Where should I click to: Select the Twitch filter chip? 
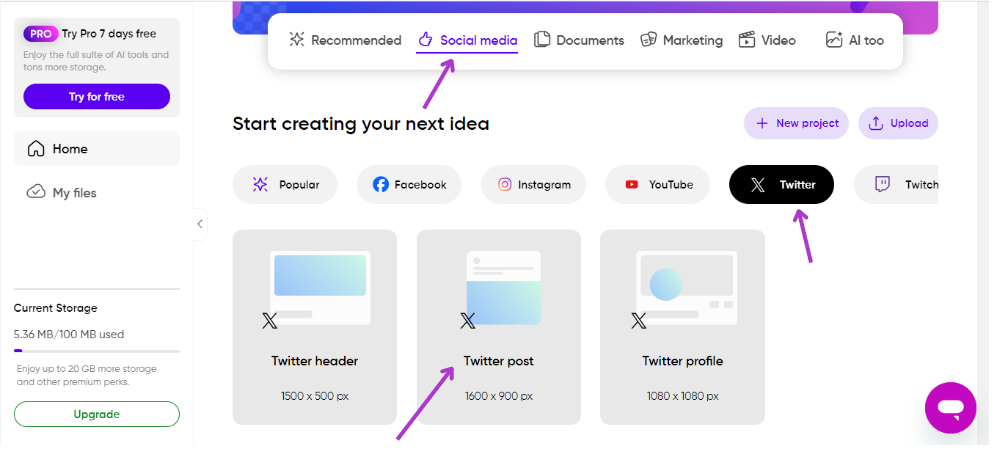[x=896, y=185]
